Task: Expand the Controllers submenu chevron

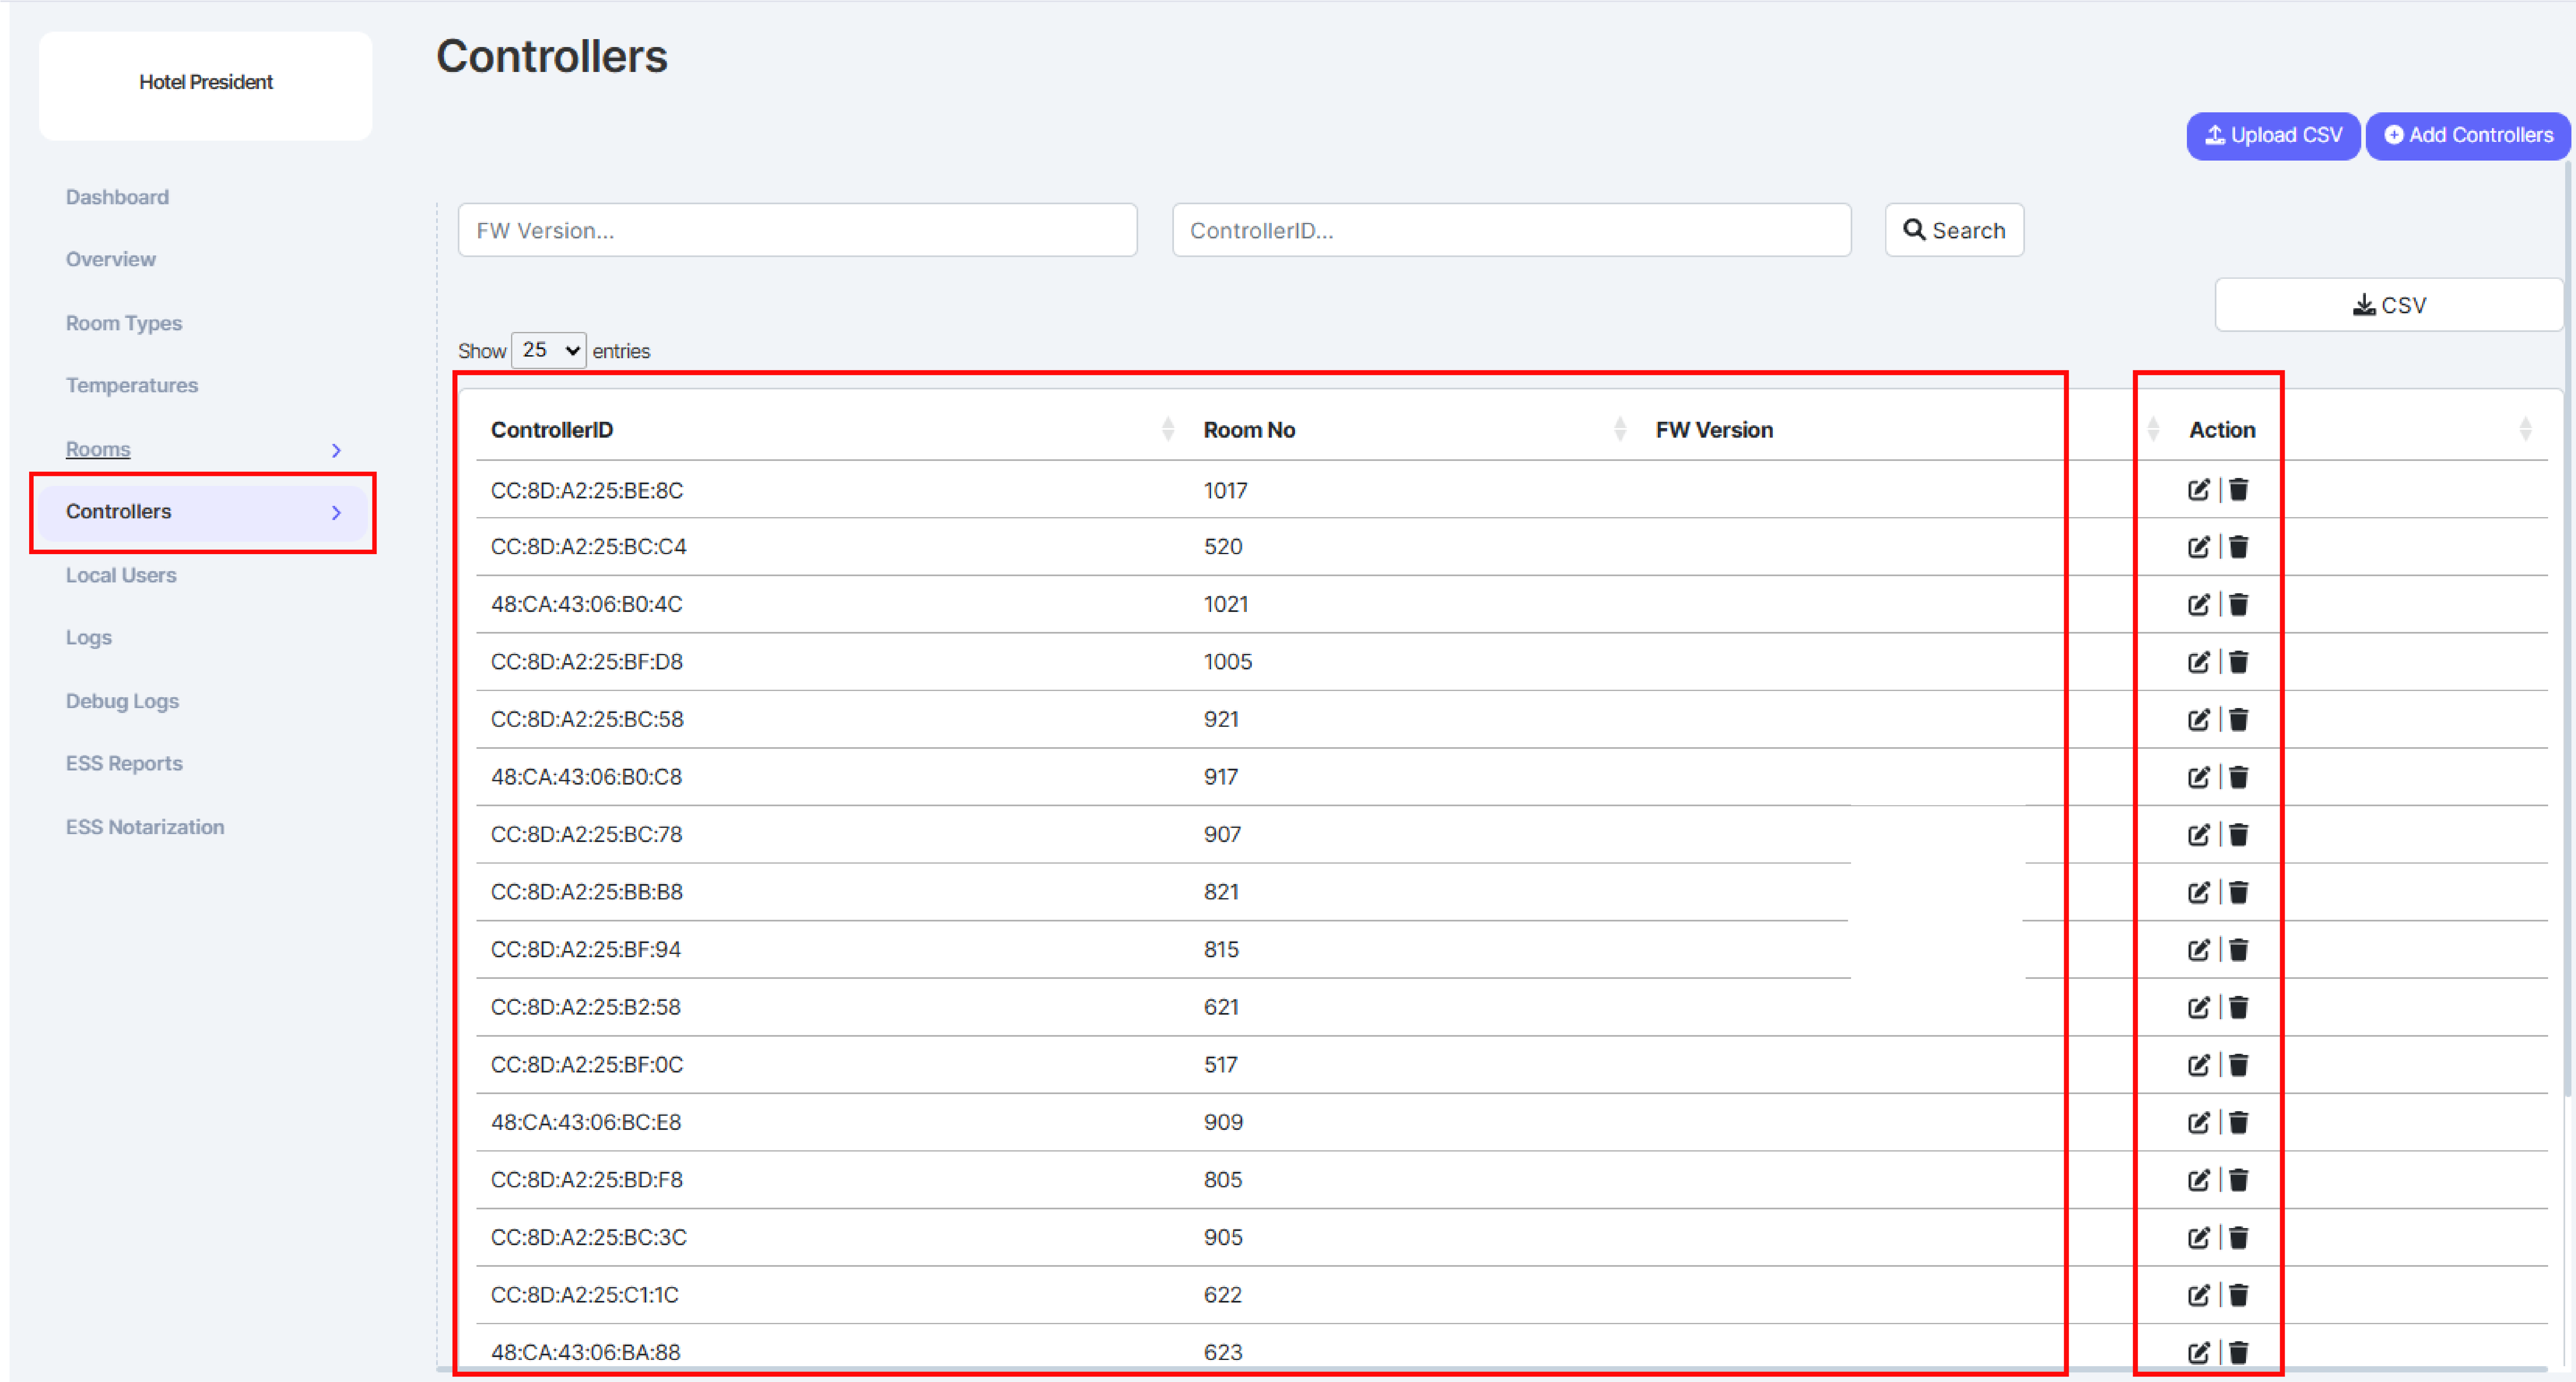Action: pyautogui.click(x=336, y=513)
